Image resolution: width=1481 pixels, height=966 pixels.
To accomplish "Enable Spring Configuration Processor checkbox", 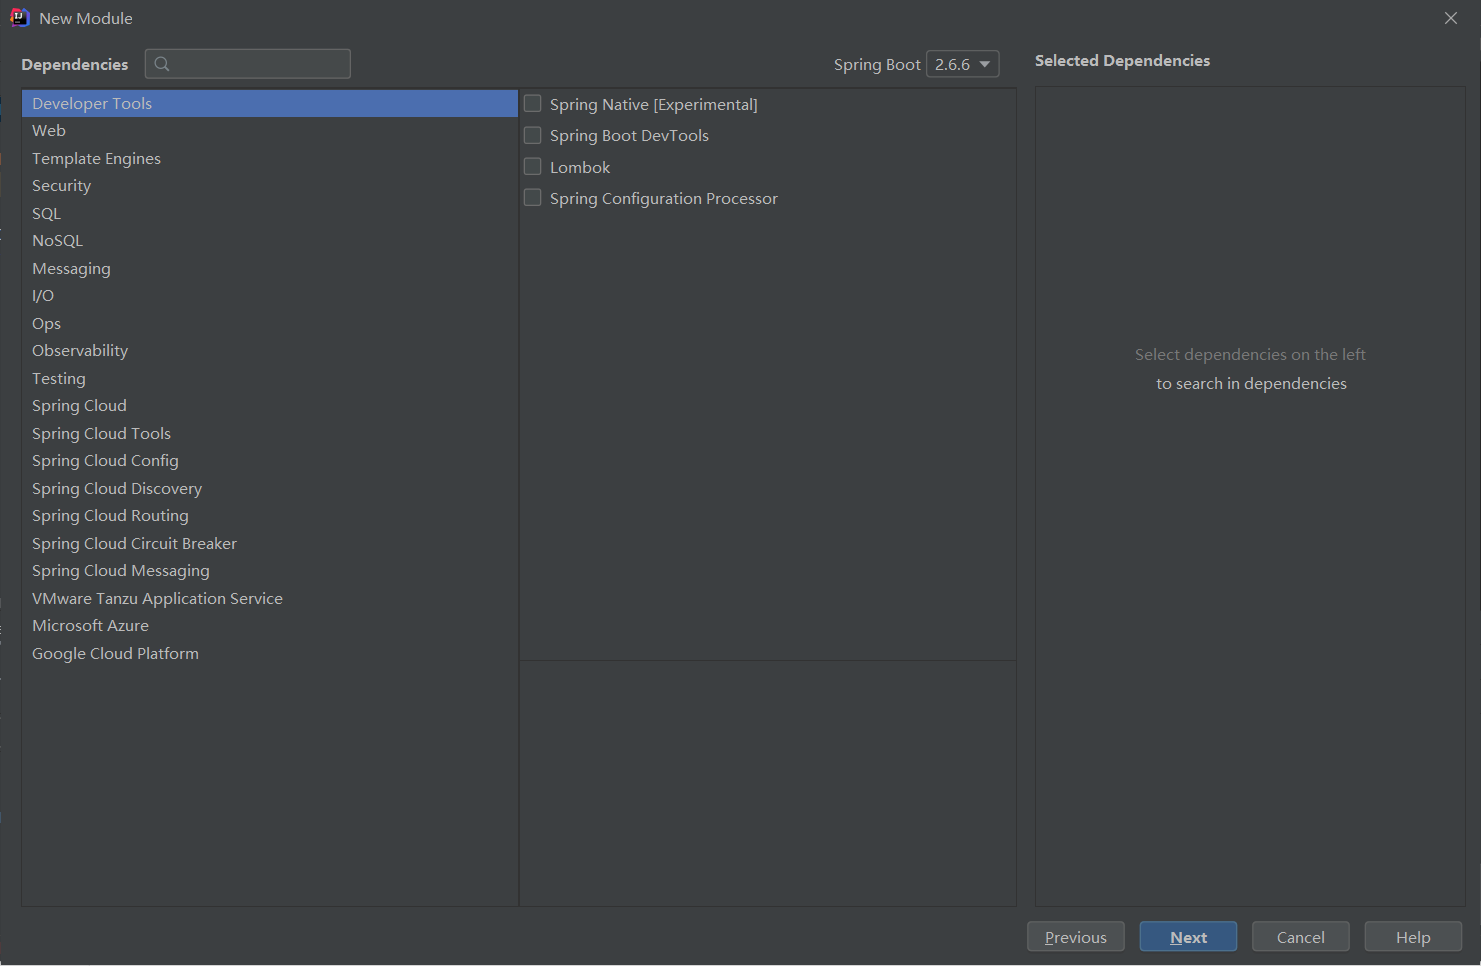I will [533, 198].
